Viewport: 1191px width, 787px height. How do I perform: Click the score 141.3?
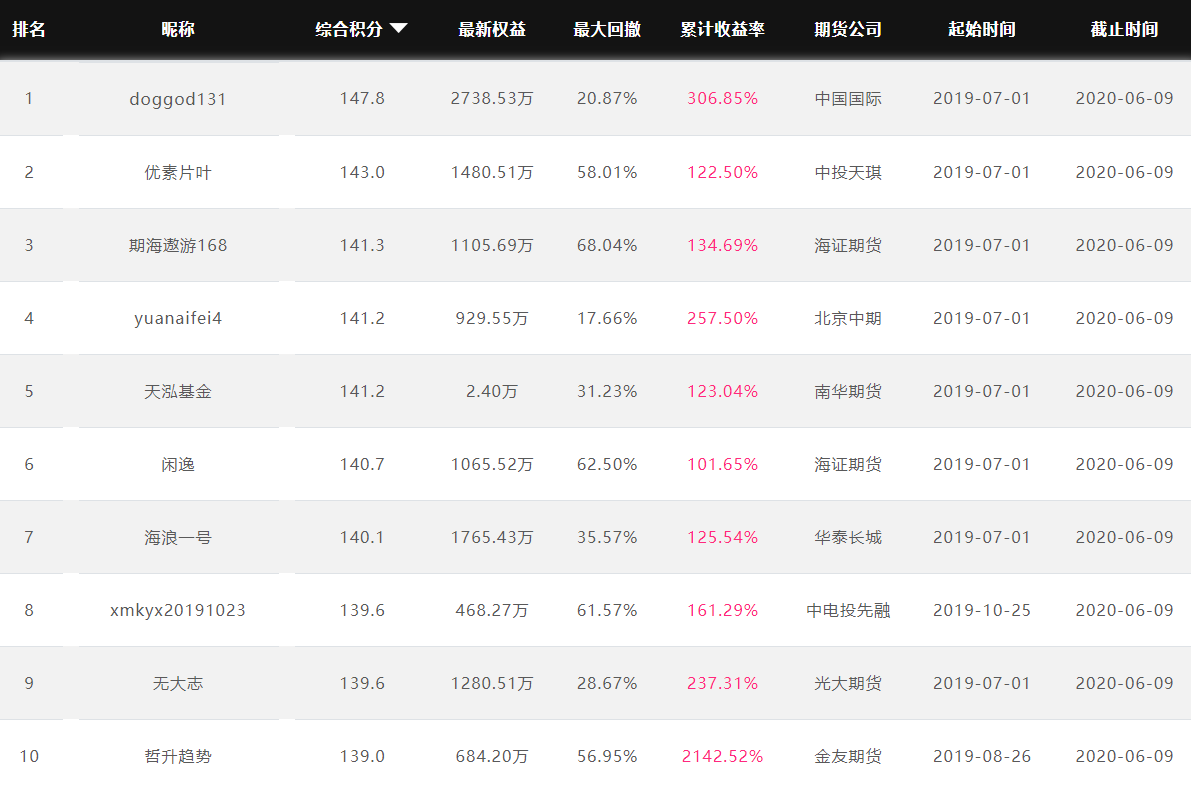pos(362,245)
